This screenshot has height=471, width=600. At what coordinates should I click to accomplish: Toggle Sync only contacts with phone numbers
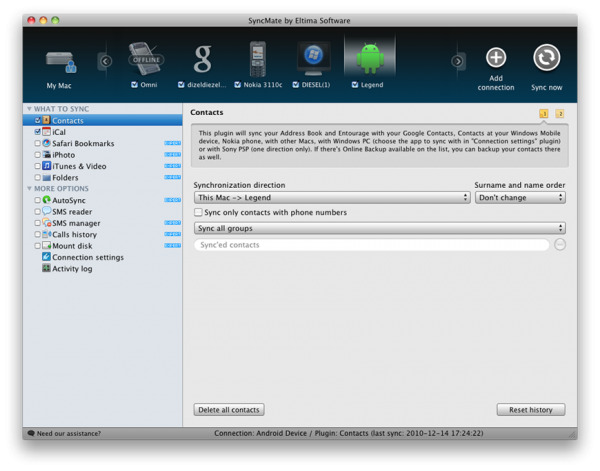pos(198,213)
